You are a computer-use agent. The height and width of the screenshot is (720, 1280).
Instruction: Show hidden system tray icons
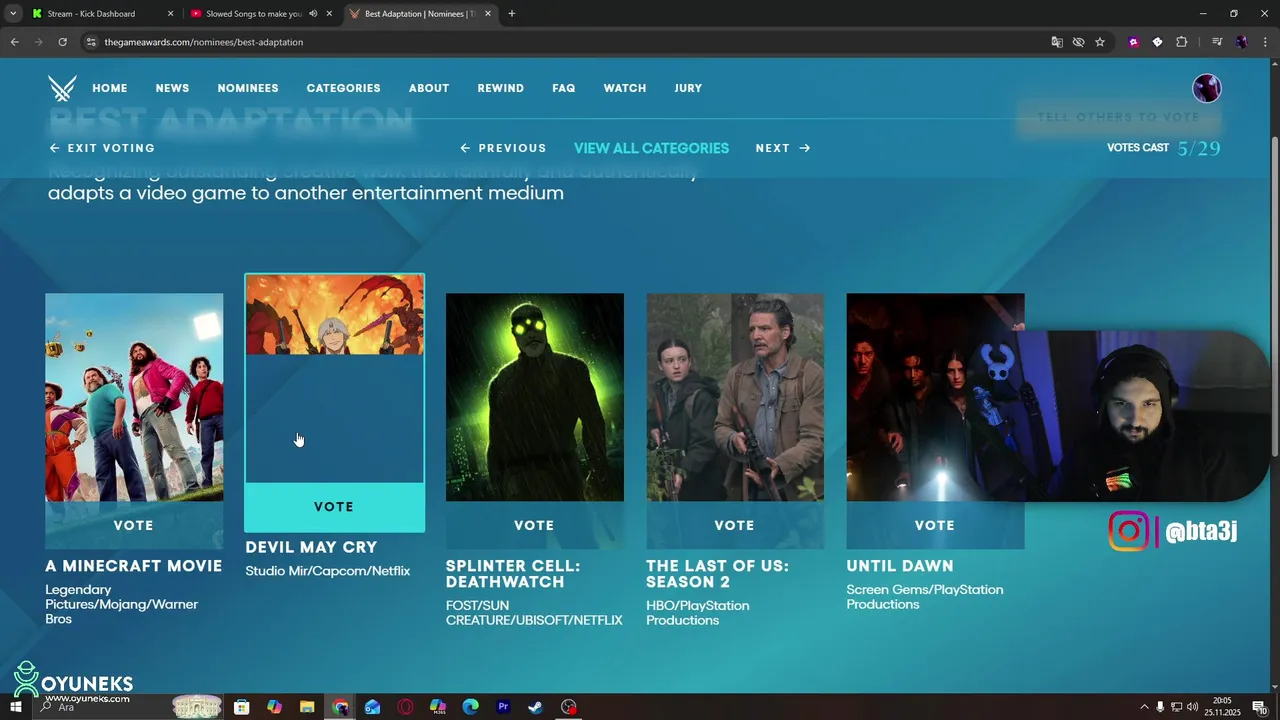click(x=1144, y=707)
